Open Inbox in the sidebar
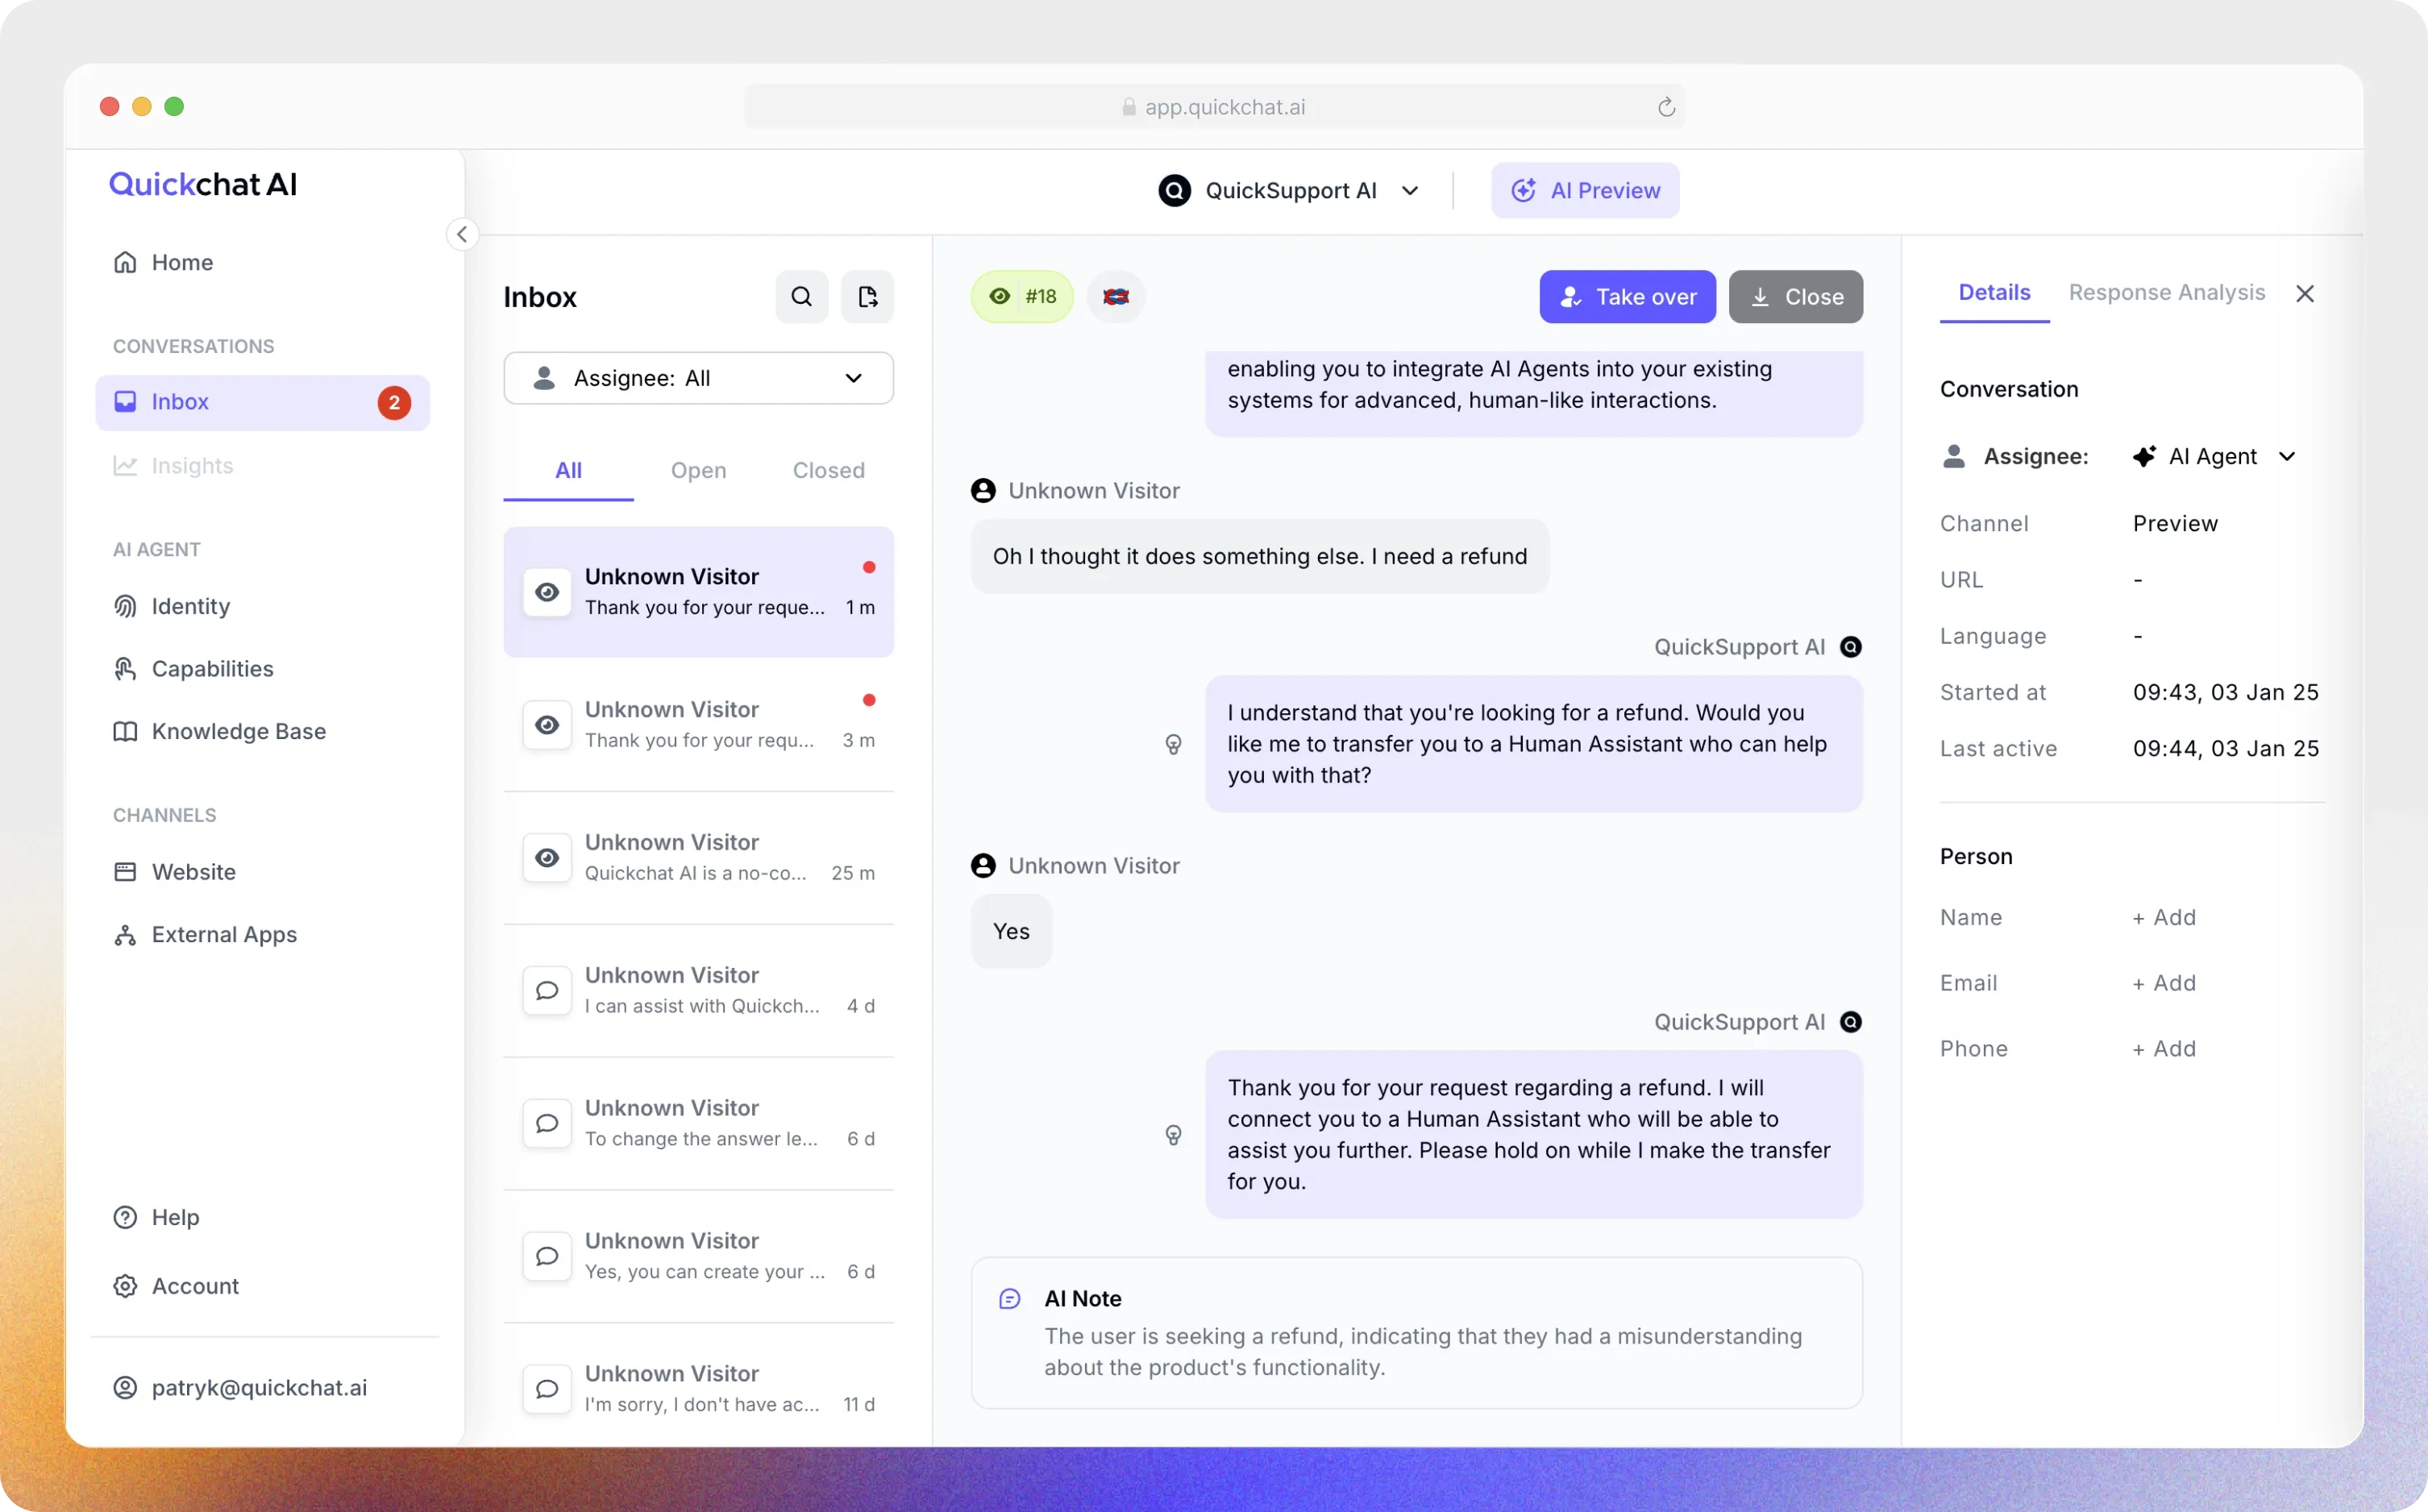The height and width of the screenshot is (1512, 2428). pyautogui.click(x=263, y=402)
